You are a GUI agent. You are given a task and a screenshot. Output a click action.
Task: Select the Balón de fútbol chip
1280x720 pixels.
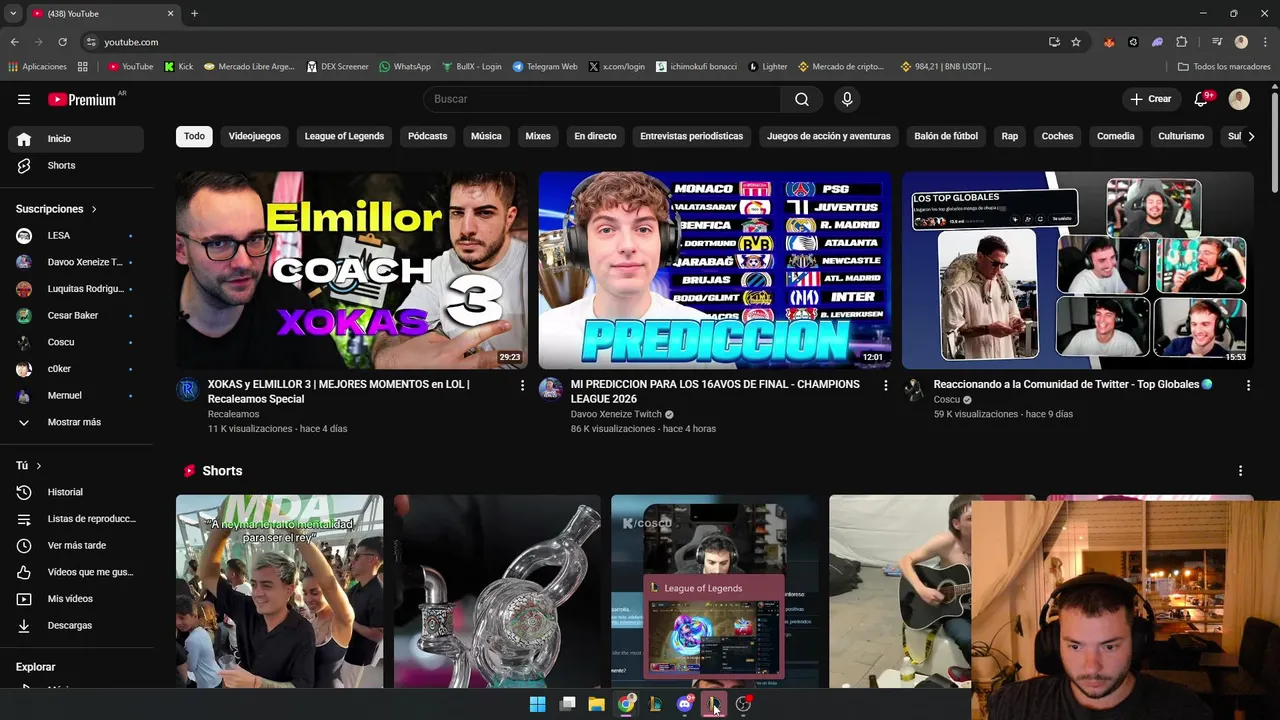click(x=946, y=136)
